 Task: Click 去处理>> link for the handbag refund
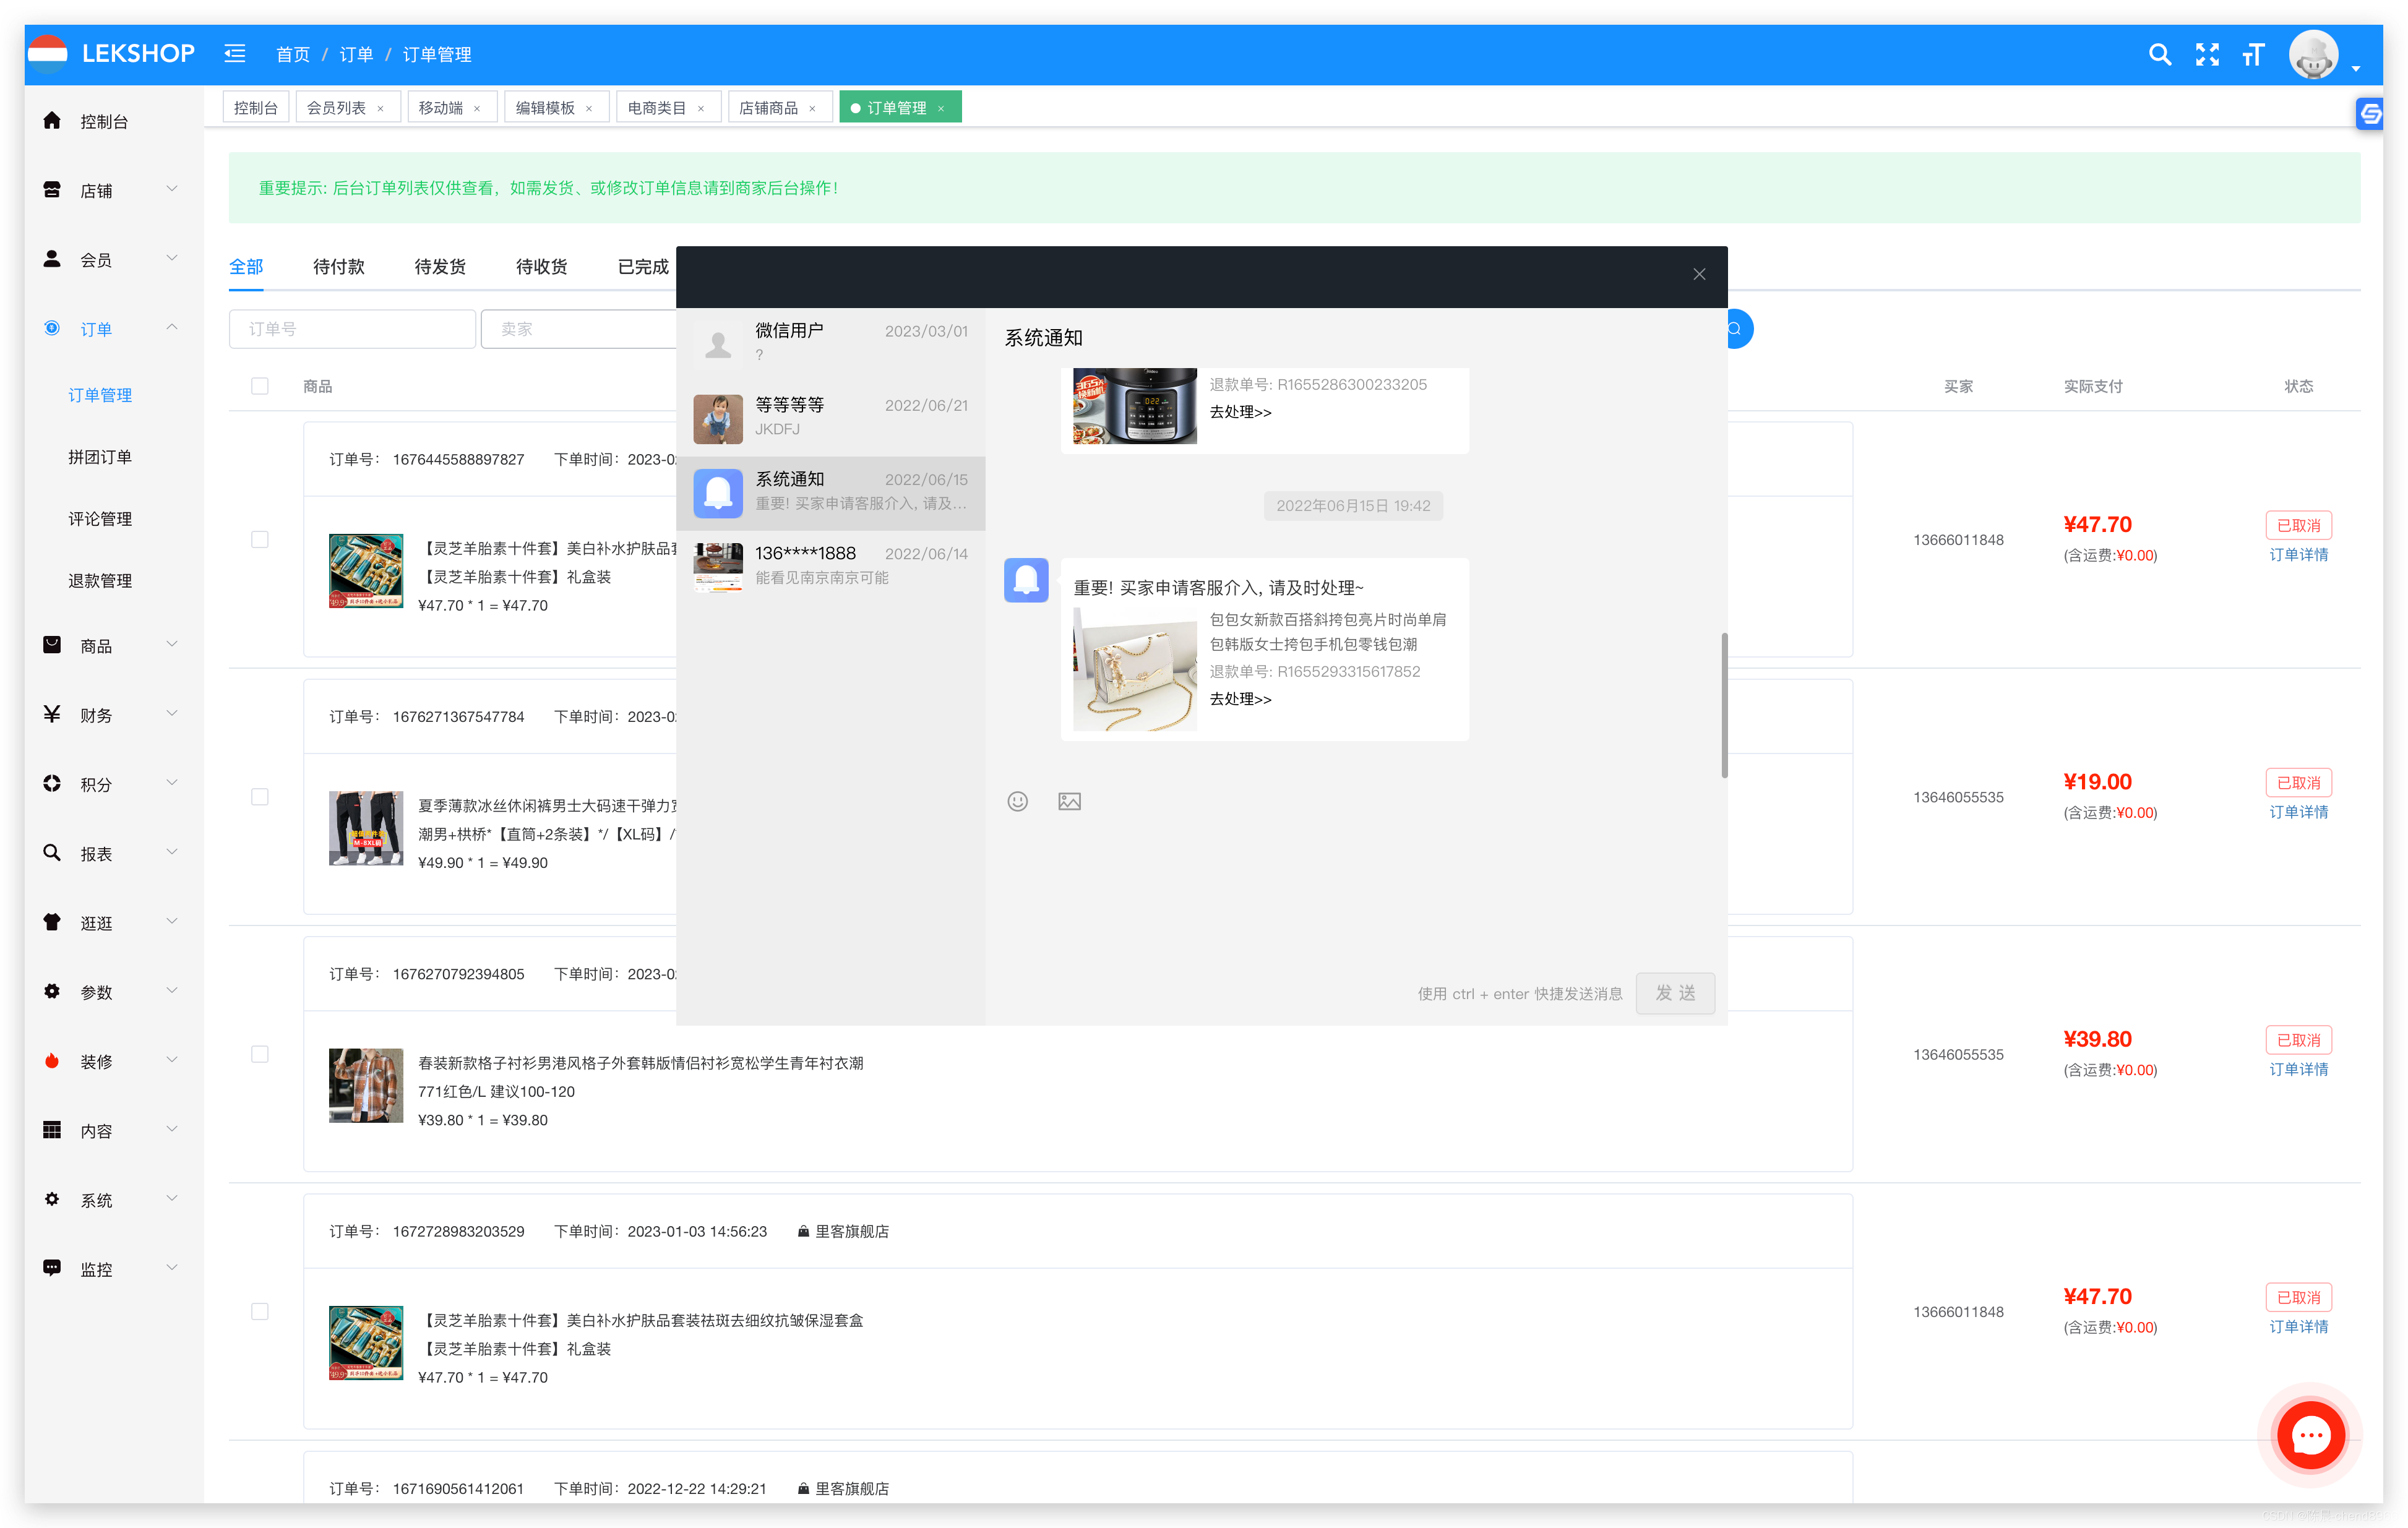pyautogui.click(x=1240, y=699)
